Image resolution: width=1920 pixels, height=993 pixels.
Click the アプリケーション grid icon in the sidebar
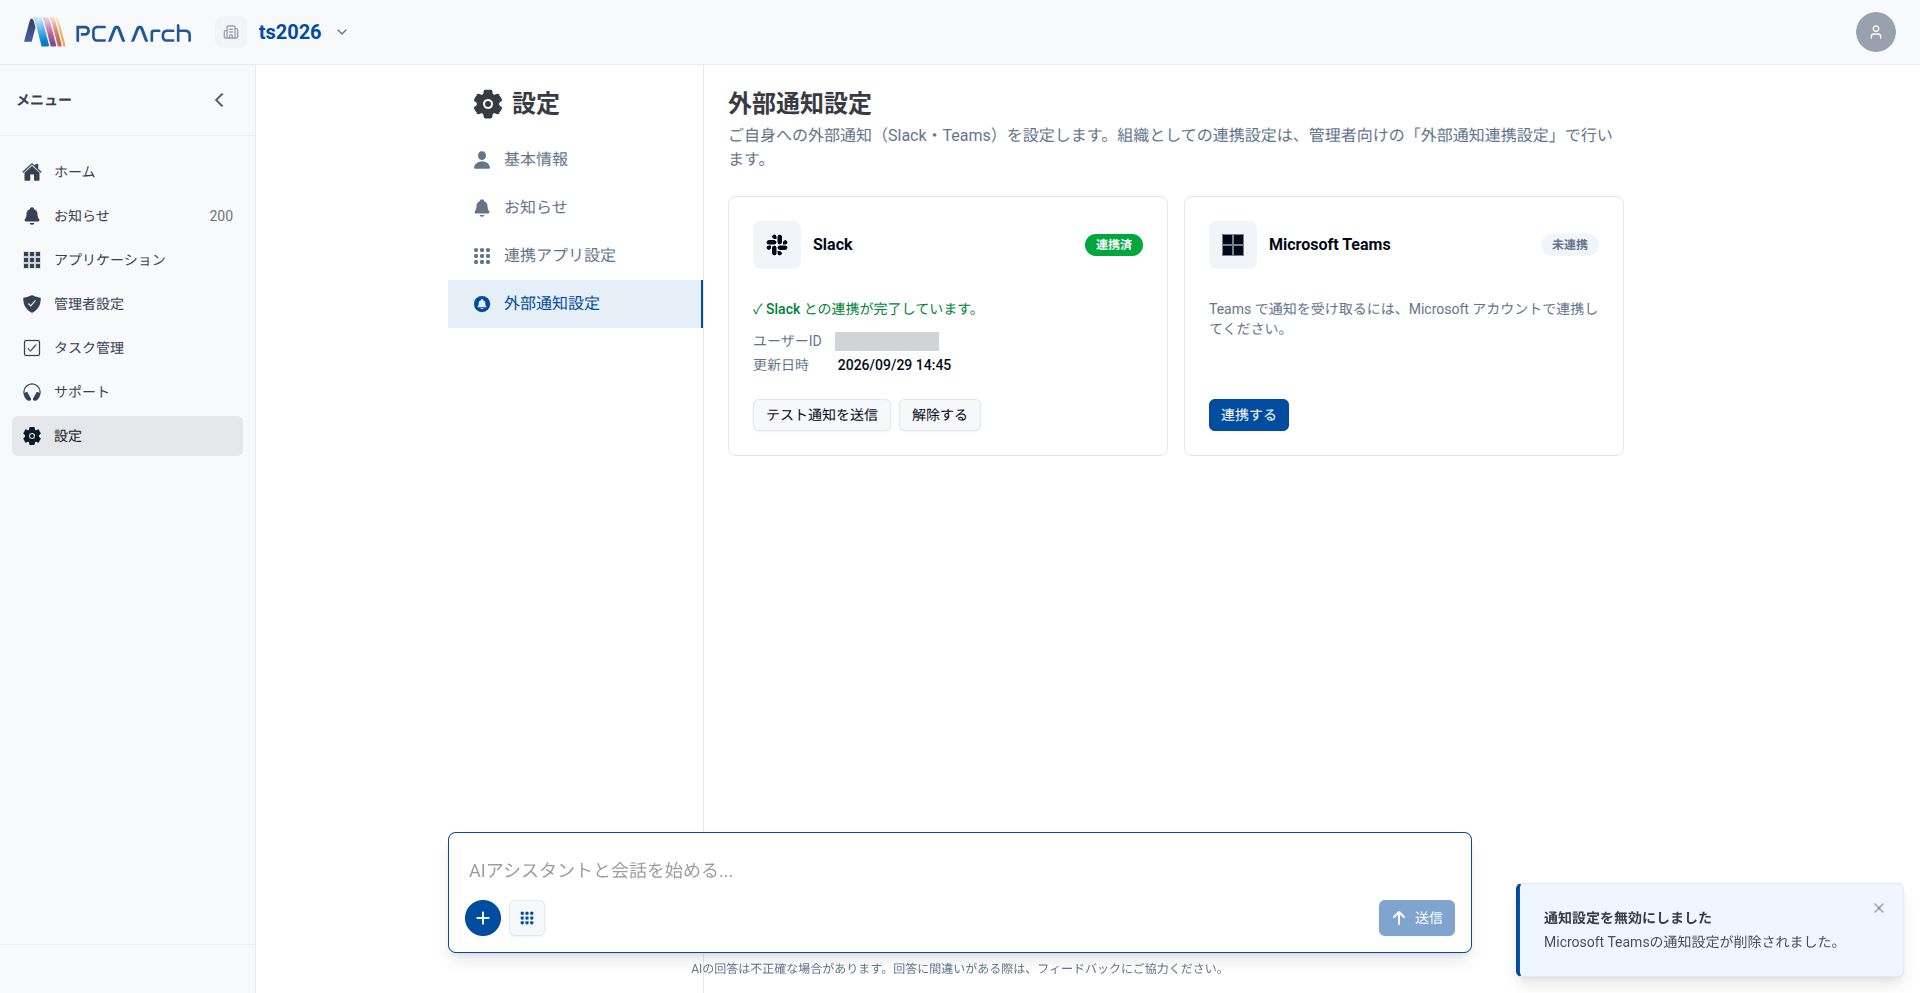pyautogui.click(x=32, y=260)
